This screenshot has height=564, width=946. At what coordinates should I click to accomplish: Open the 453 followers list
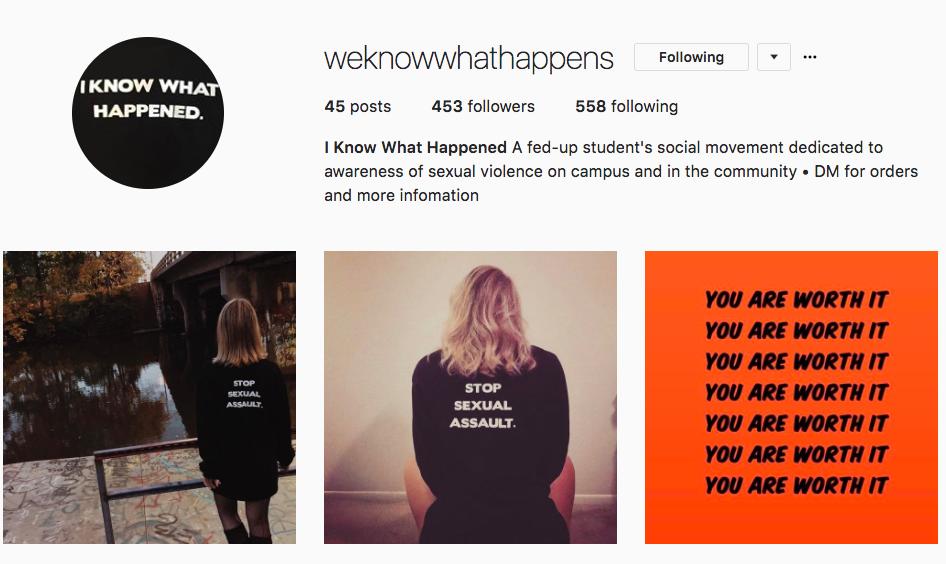483,106
